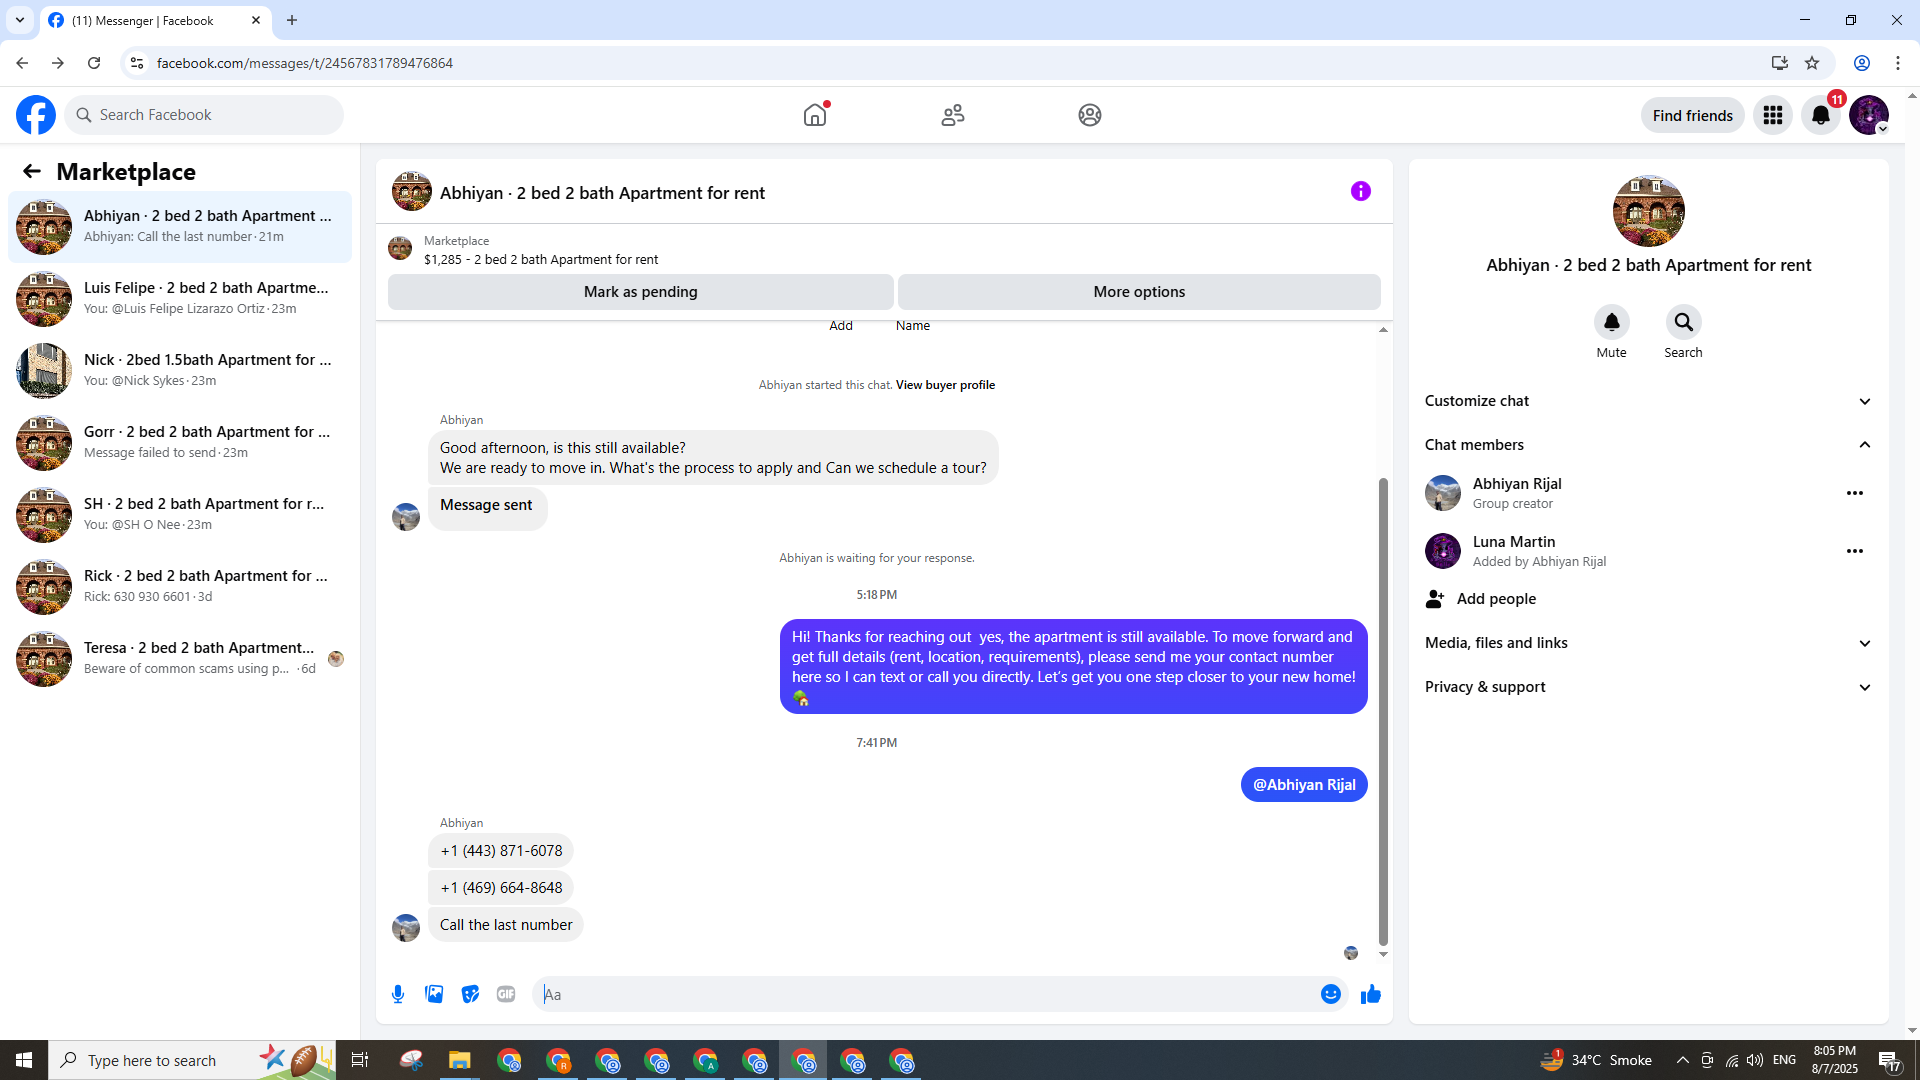Choose a sticker
This screenshot has height=1080, width=1920.
(470, 994)
